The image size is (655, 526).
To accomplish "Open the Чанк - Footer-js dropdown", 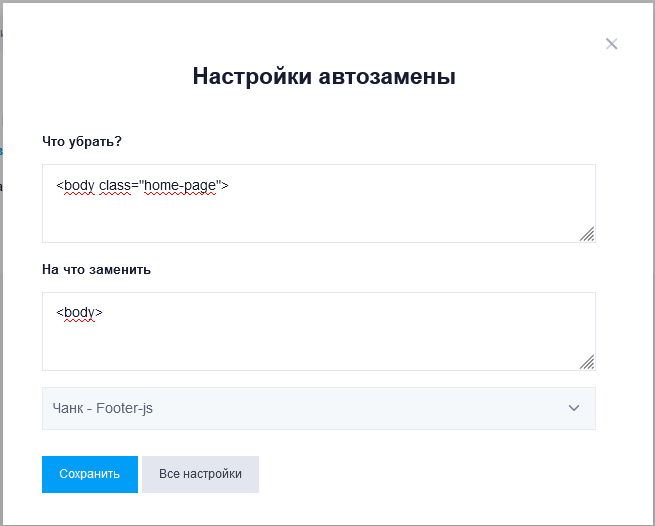I will coord(319,408).
